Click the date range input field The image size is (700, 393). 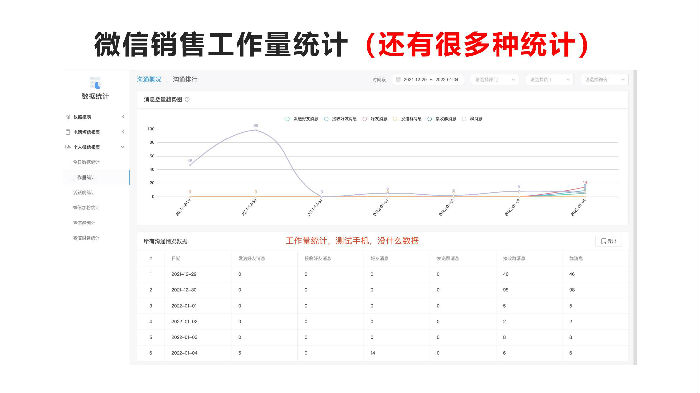(429, 79)
